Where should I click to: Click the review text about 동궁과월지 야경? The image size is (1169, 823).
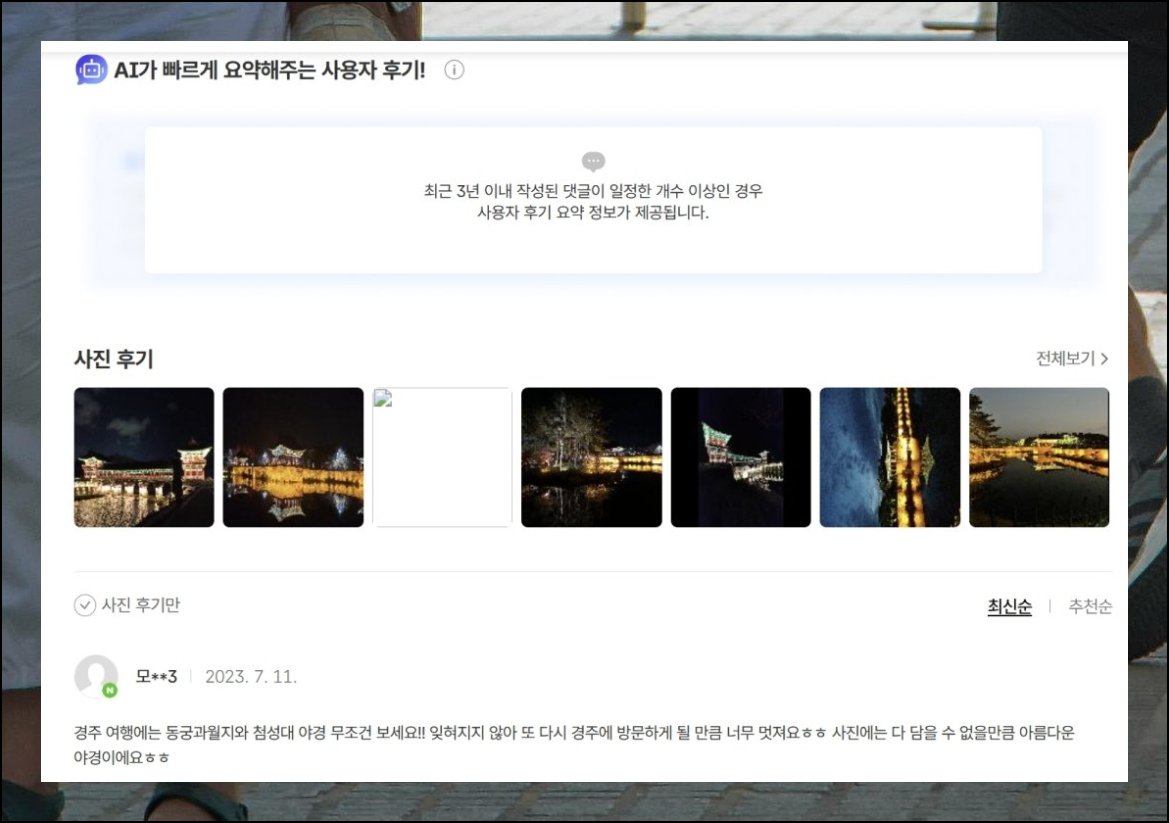tap(574, 745)
